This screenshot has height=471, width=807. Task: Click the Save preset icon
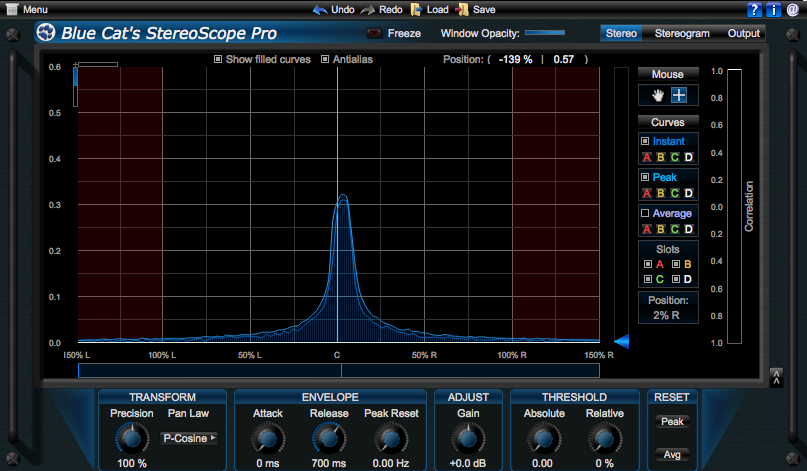(462, 9)
